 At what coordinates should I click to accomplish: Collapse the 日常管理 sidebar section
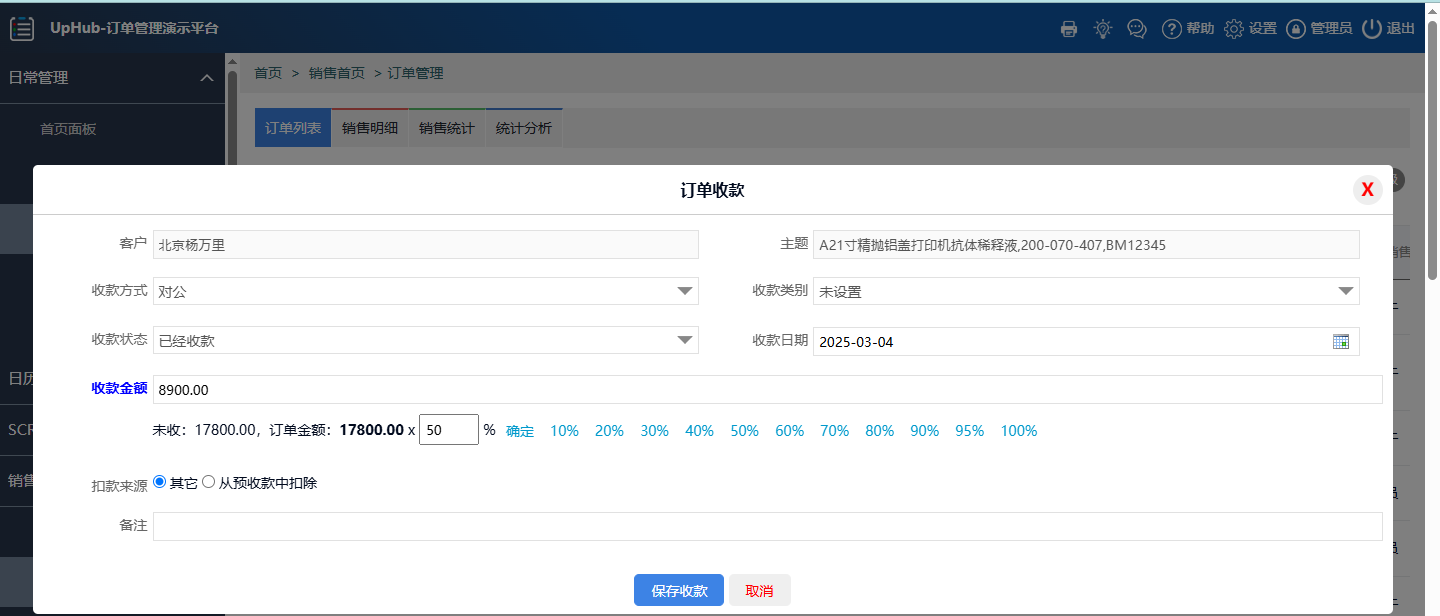pyautogui.click(x=207, y=78)
